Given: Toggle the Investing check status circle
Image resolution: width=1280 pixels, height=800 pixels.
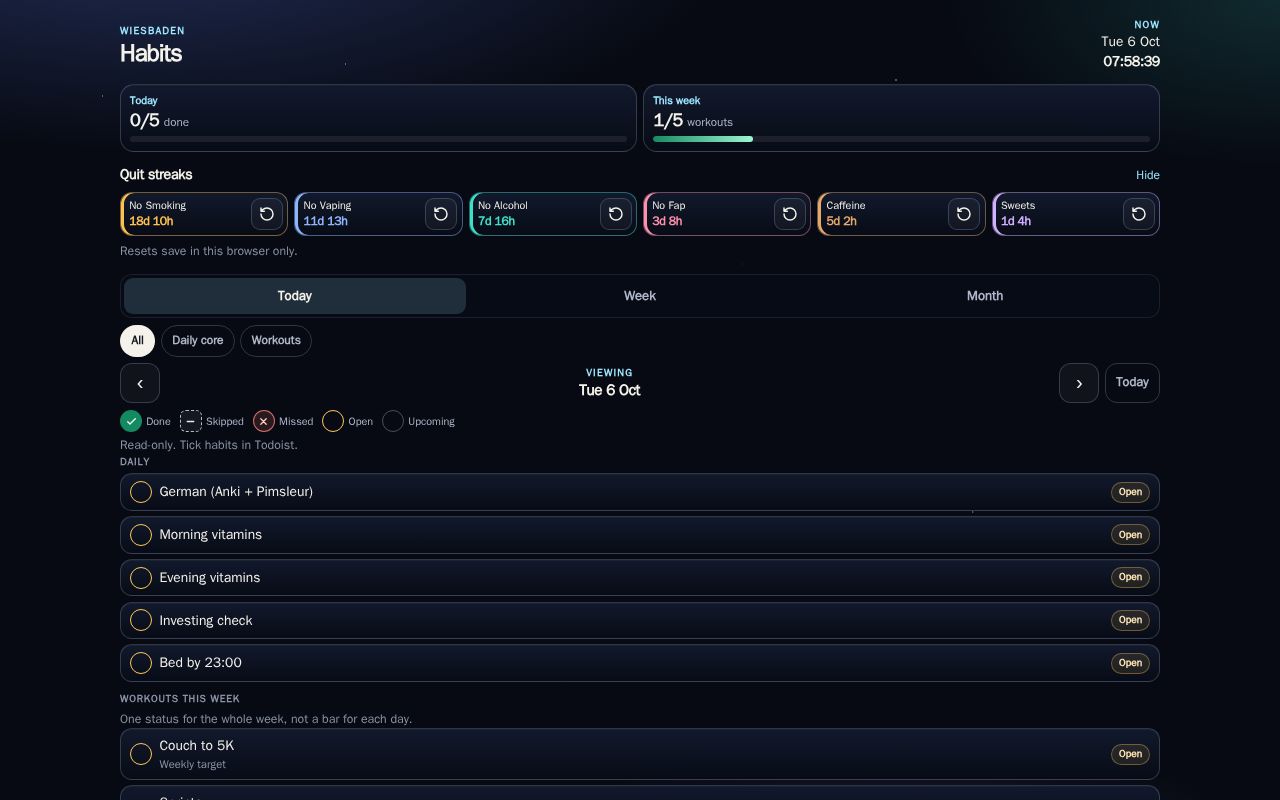Looking at the screenshot, I should [x=141, y=620].
